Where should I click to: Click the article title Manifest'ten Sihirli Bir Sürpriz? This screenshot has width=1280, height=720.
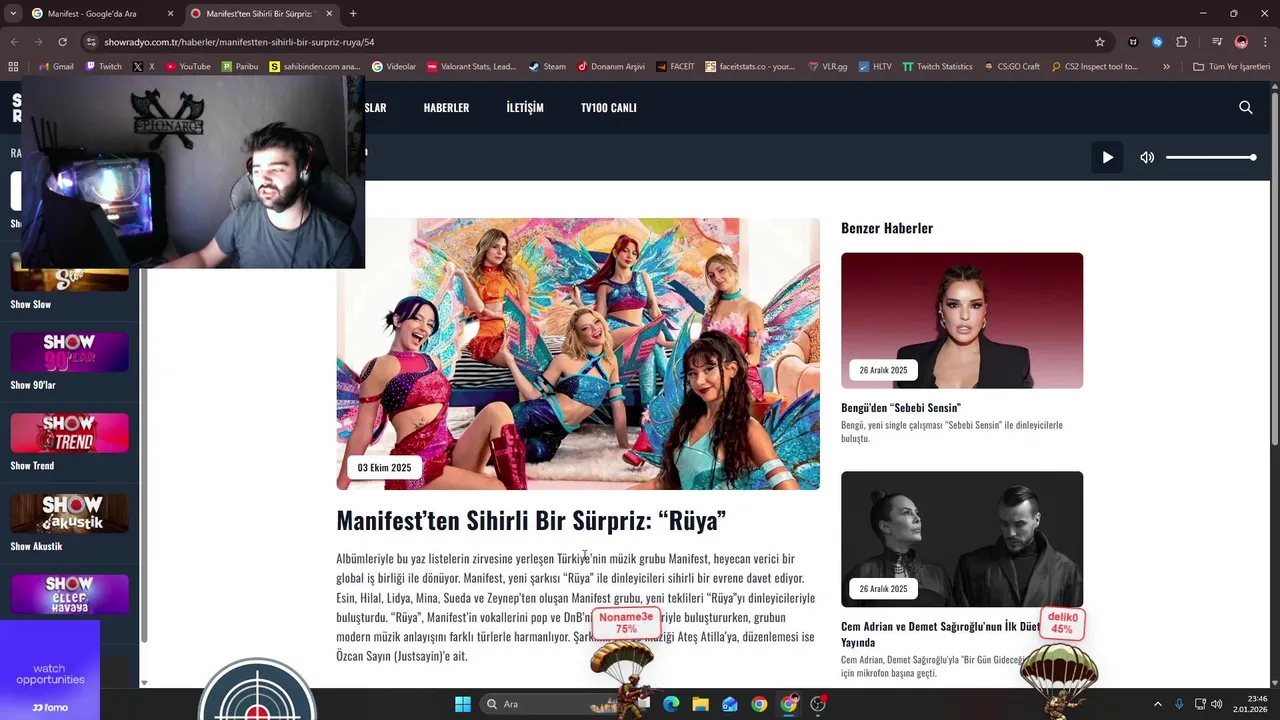click(x=531, y=521)
